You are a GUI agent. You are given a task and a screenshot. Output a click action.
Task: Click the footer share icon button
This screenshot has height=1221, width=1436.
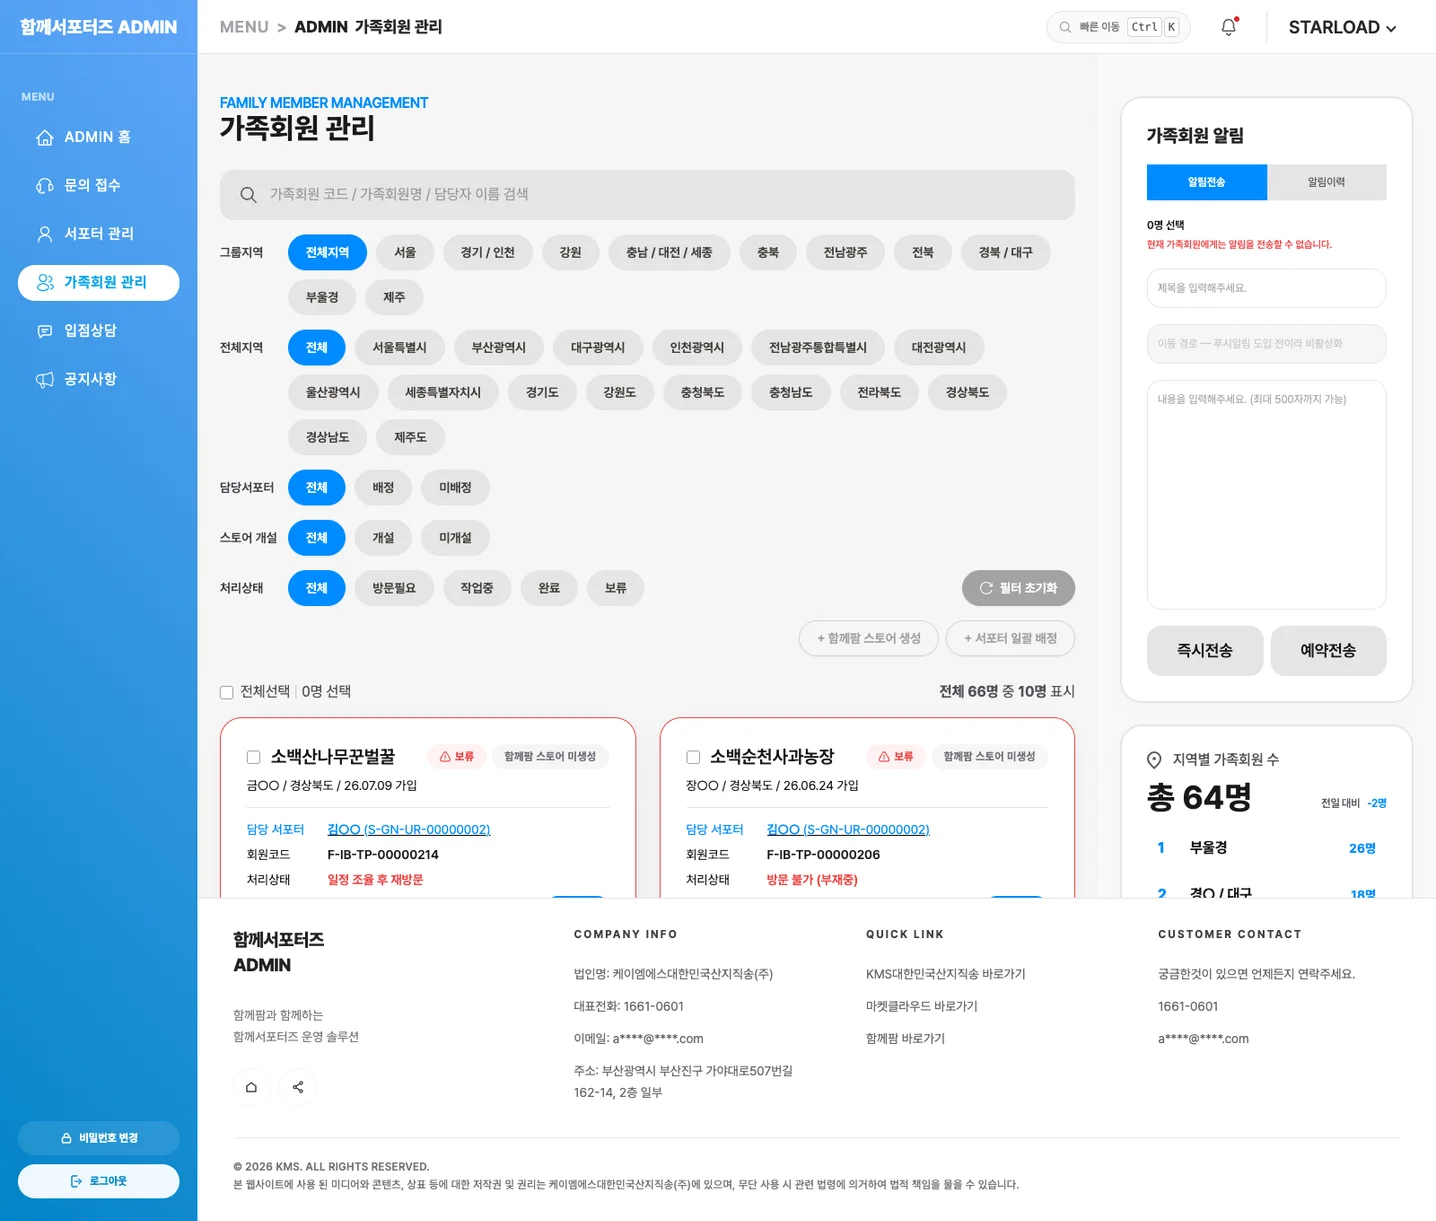tap(298, 1087)
